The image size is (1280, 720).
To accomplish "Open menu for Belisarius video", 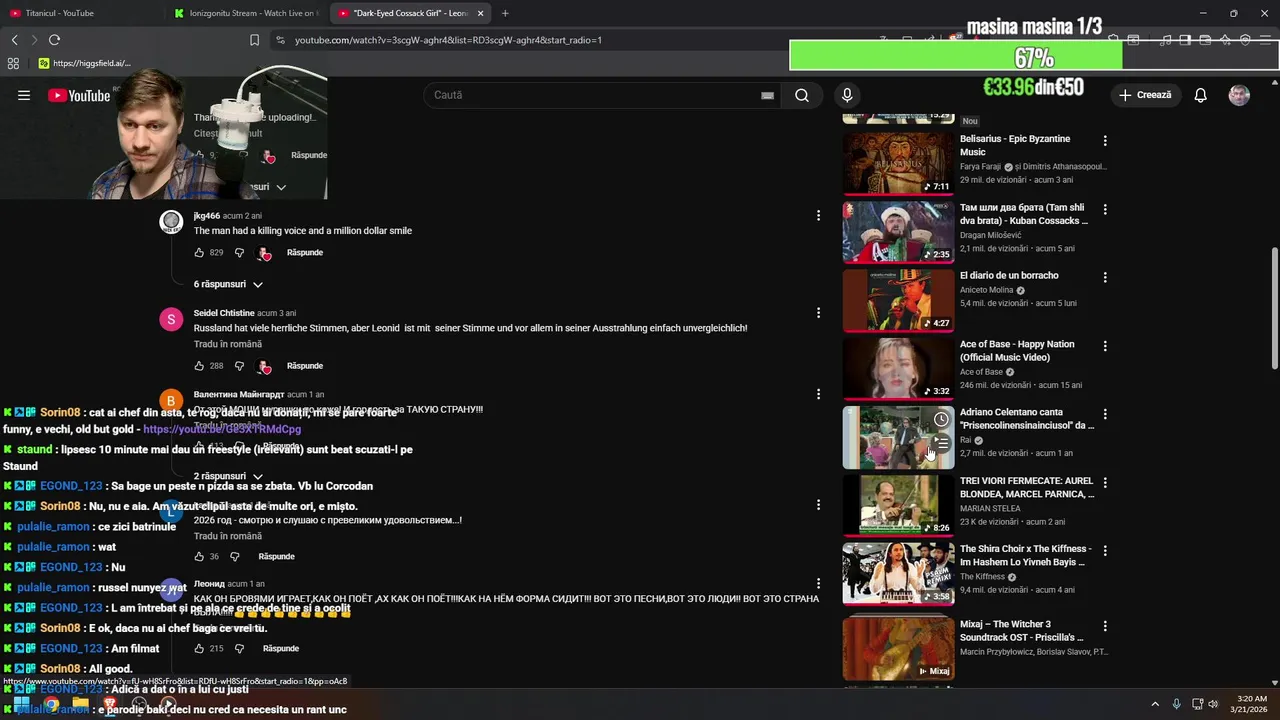I will click(1105, 141).
